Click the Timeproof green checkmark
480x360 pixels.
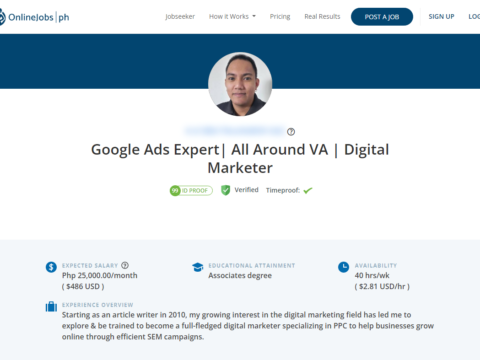(x=308, y=190)
